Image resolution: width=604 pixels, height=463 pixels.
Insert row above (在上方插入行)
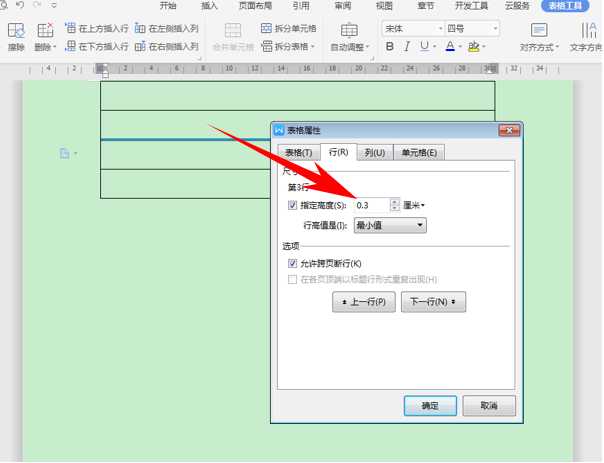[97, 29]
